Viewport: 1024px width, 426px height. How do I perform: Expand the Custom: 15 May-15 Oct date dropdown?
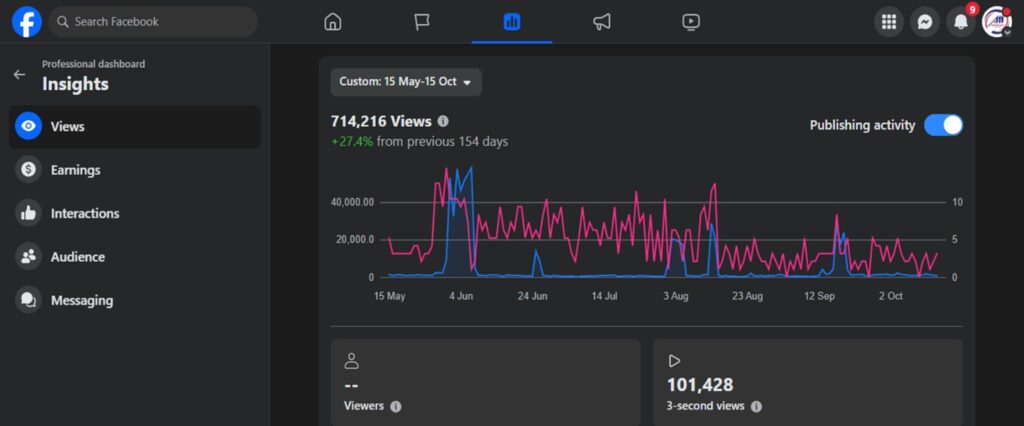406,82
